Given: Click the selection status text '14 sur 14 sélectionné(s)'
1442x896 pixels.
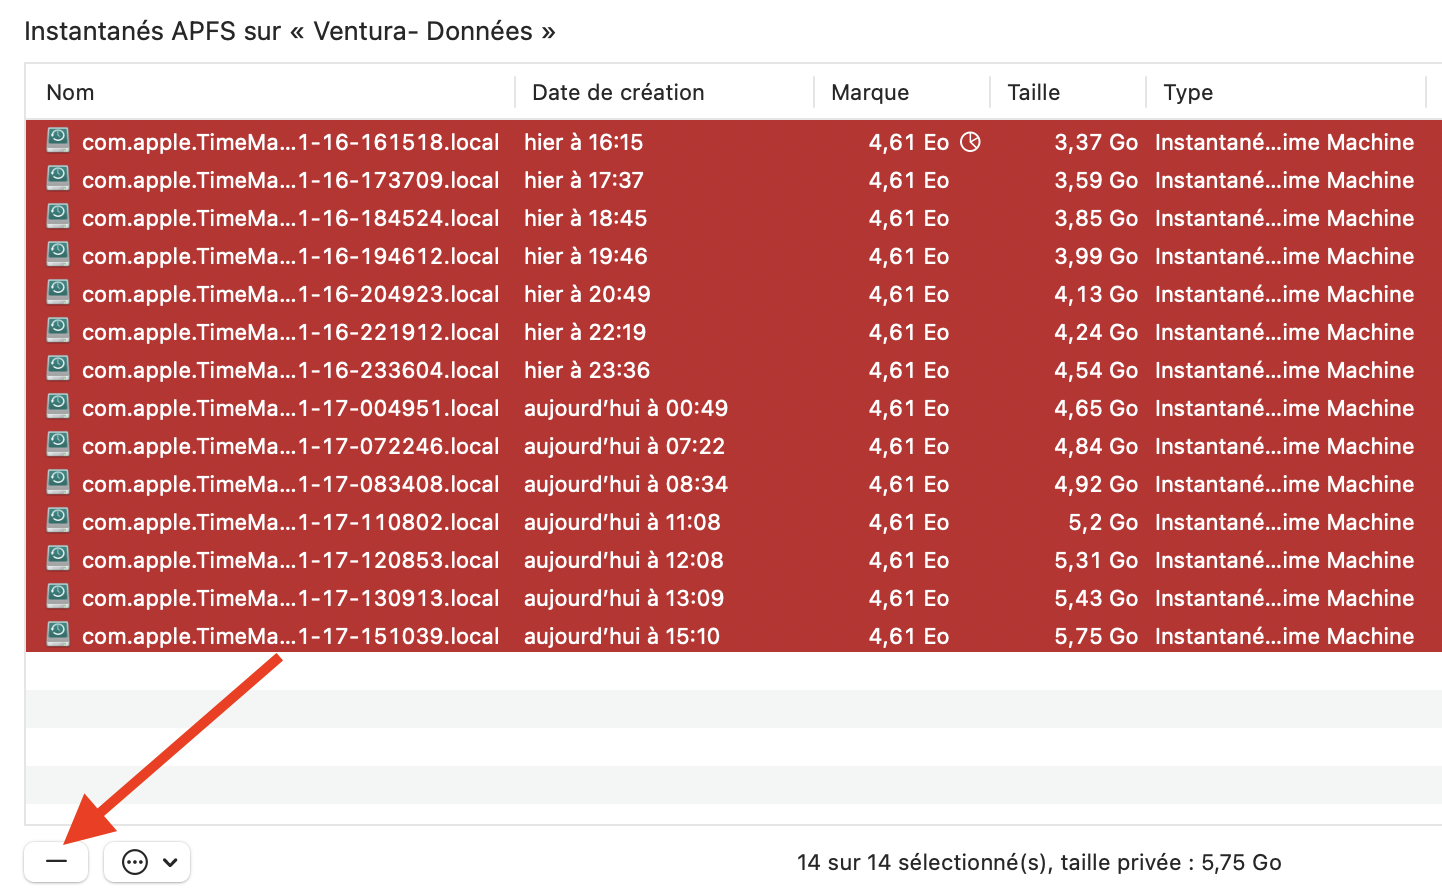Looking at the screenshot, I should click(x=923, y=862).
